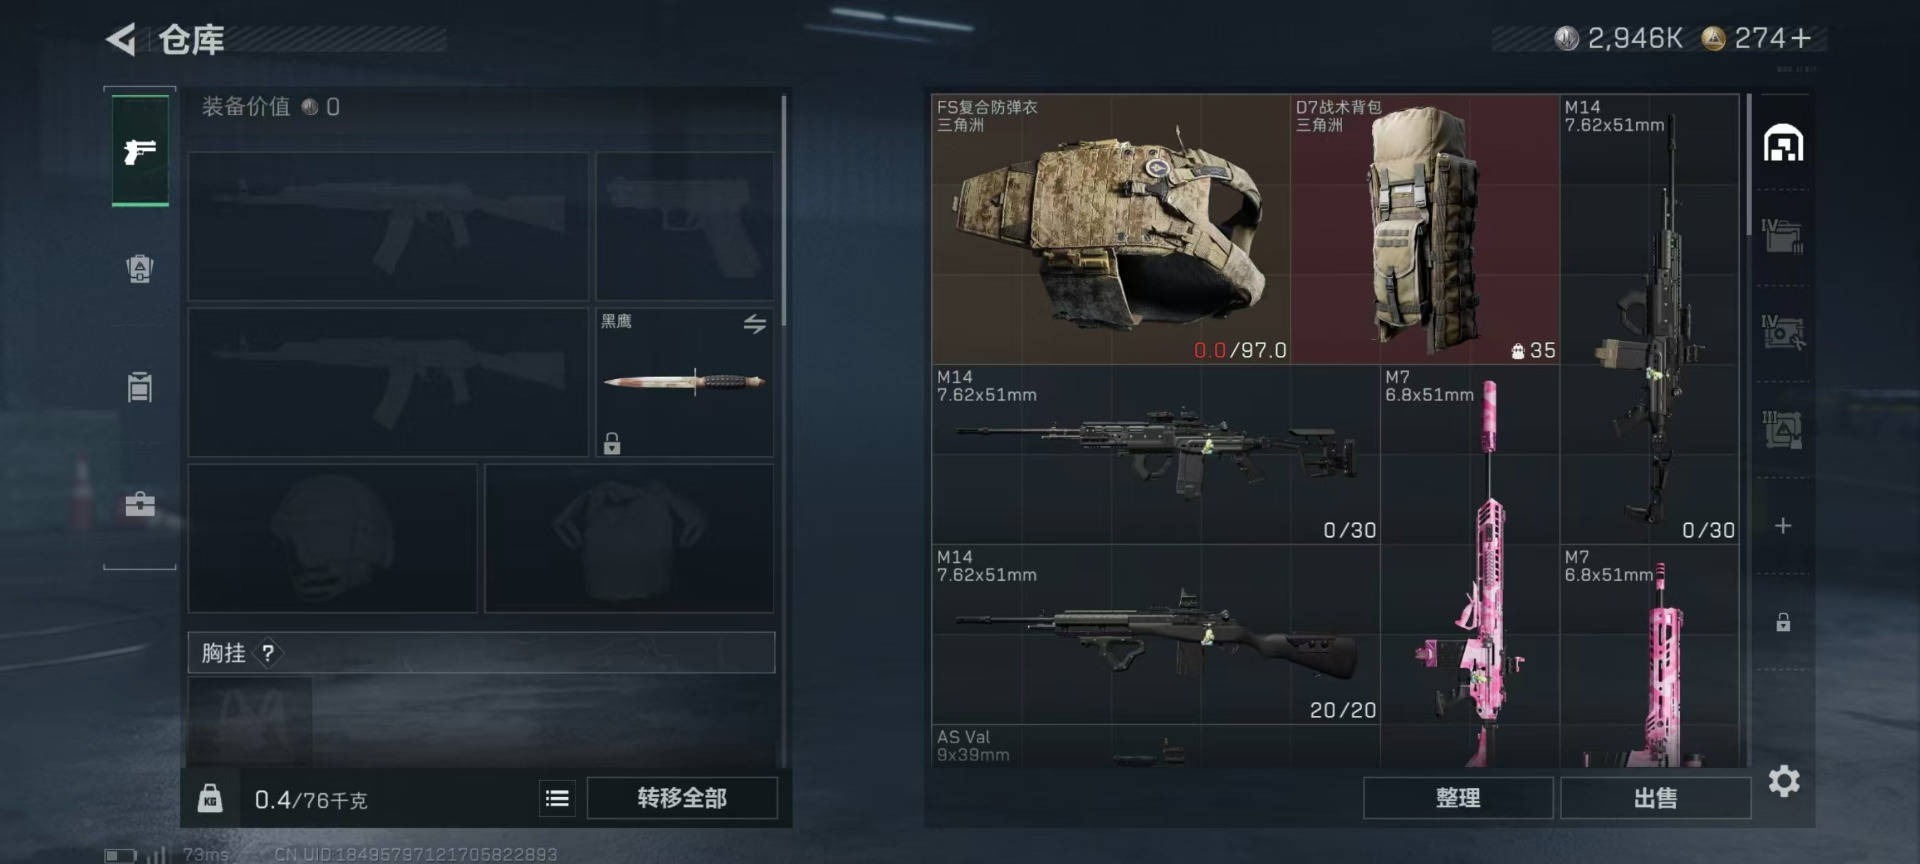The width and height of the screenshot is (1920, 864).
Task: Open warehouse settings gear icon
Action: point(1784,781)
